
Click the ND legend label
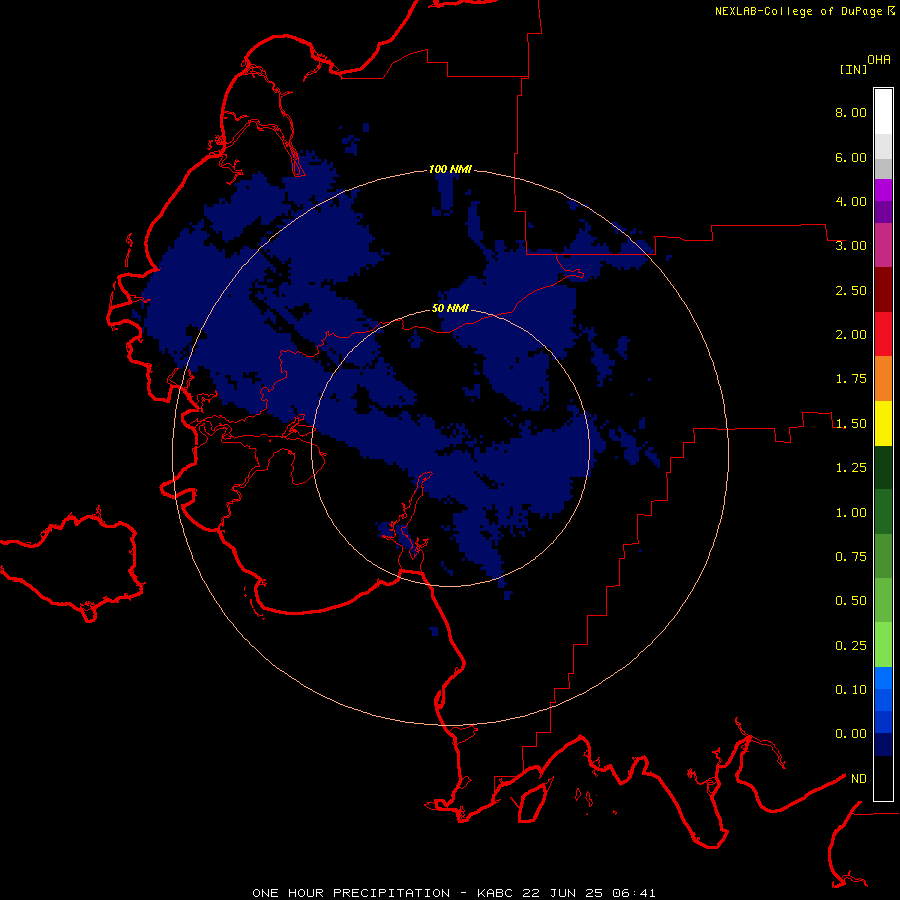[859, 779]
